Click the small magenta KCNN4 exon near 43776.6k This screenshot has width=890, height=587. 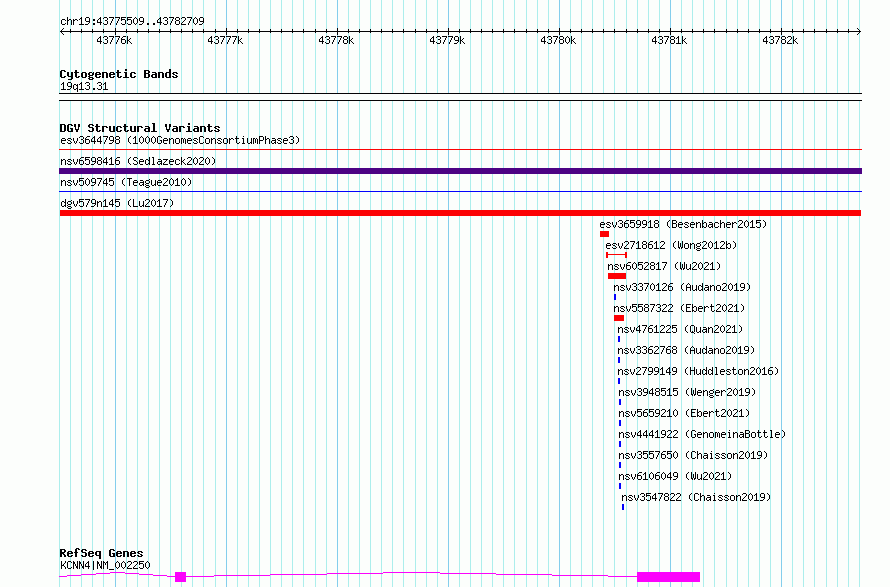180,577
